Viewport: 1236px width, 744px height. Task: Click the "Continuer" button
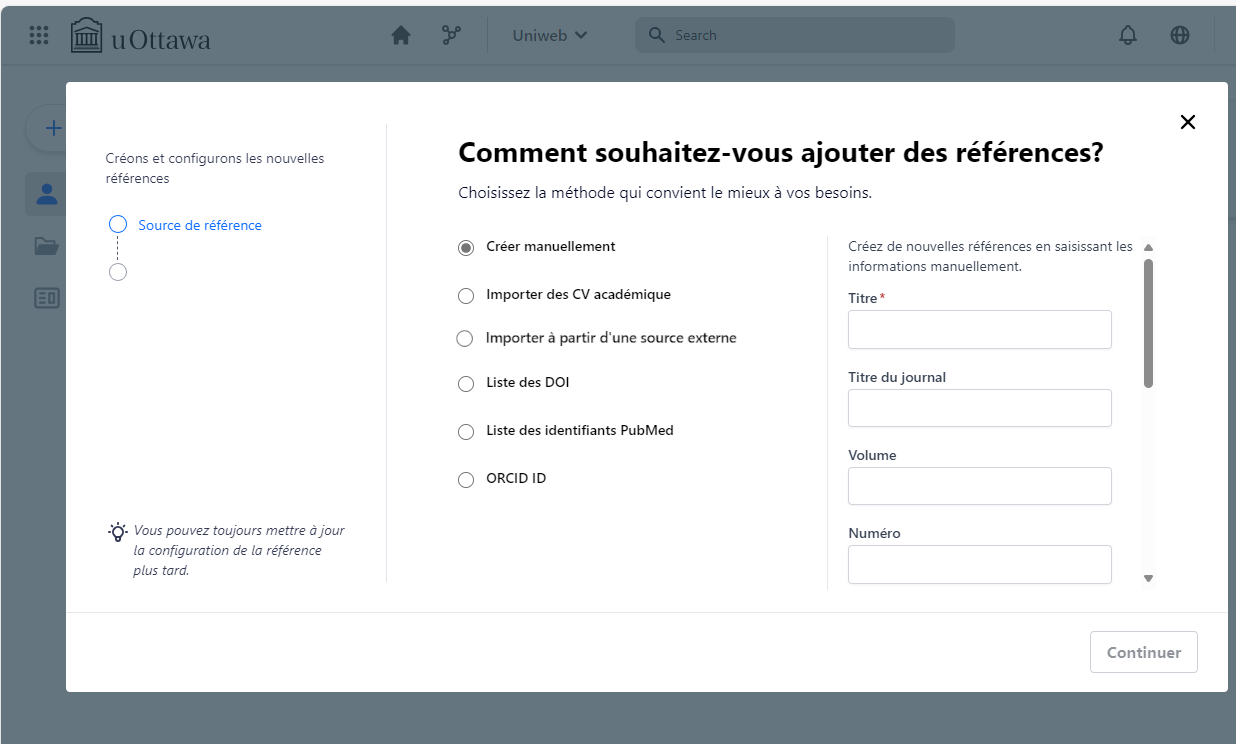pyautogui.click(x=1143, y=651)
